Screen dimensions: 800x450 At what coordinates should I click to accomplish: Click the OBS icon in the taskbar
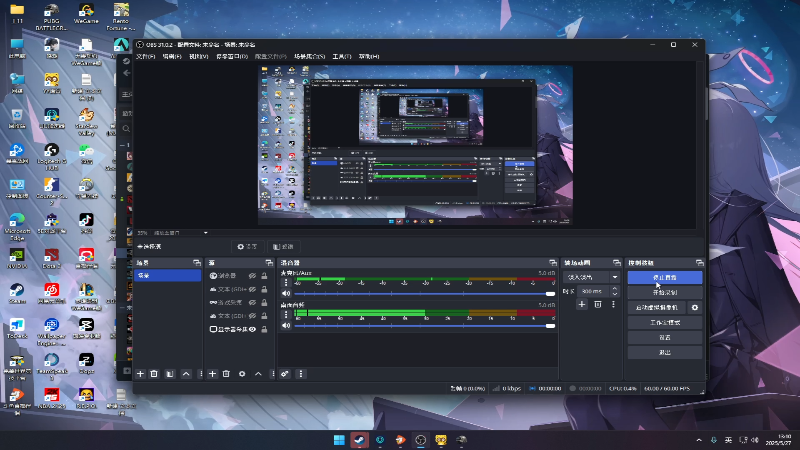(420, 440)
